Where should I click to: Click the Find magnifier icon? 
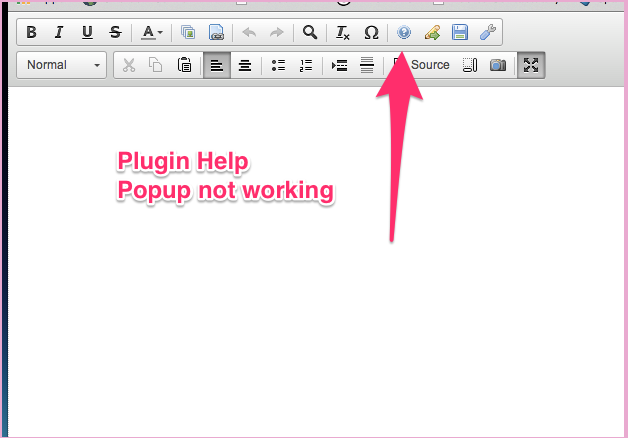click(310, 32)
